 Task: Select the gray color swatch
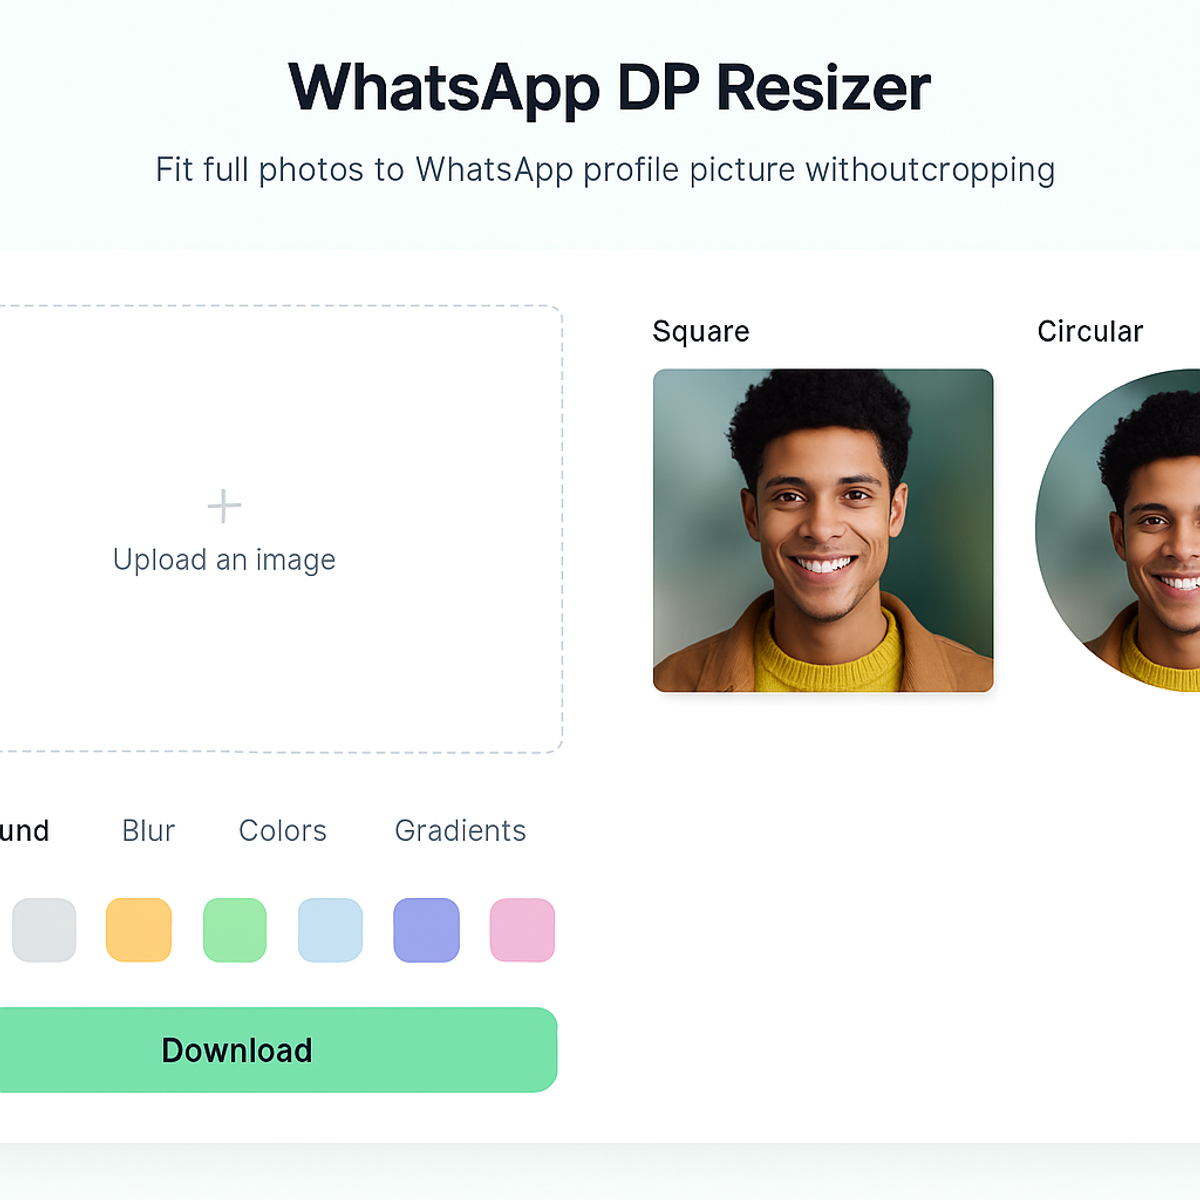[x=44, y=930]
